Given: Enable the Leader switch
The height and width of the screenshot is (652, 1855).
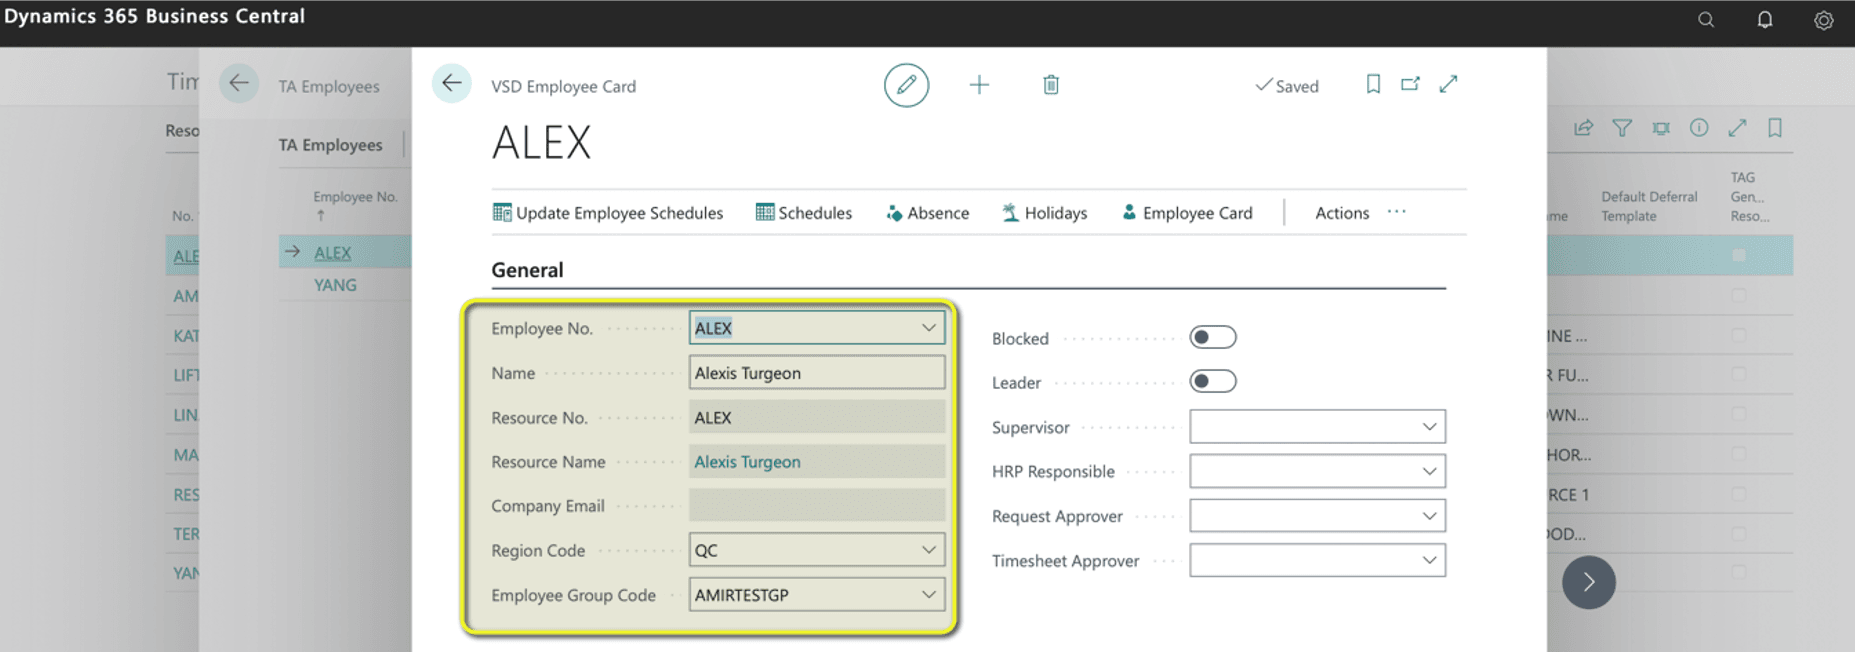Looking at the screenshot, I should pos(1212,382).
